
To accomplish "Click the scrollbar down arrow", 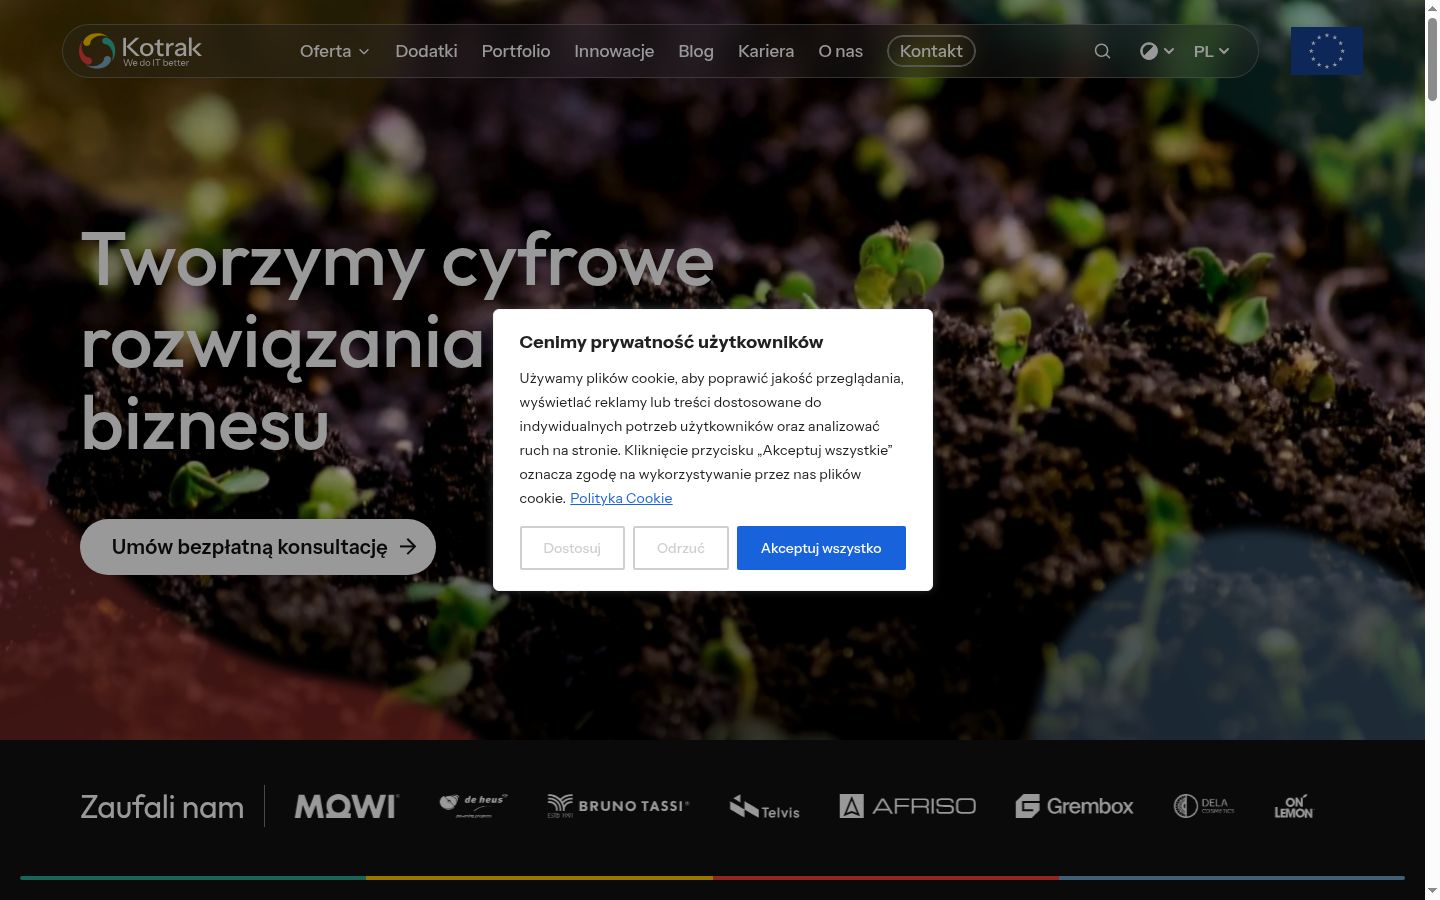I will tap(1432, 891).
